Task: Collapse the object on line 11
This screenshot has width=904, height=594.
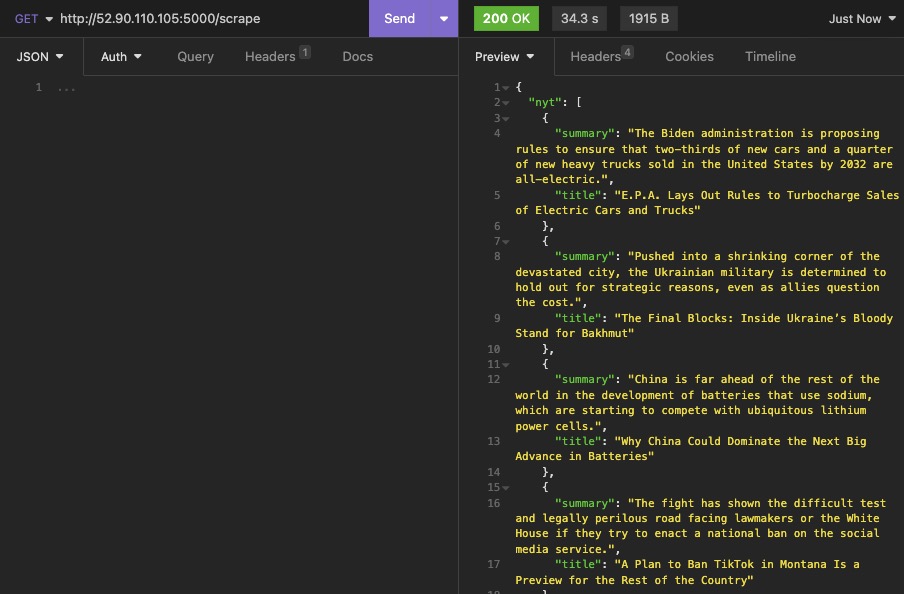Action: (x=506, y=365)
